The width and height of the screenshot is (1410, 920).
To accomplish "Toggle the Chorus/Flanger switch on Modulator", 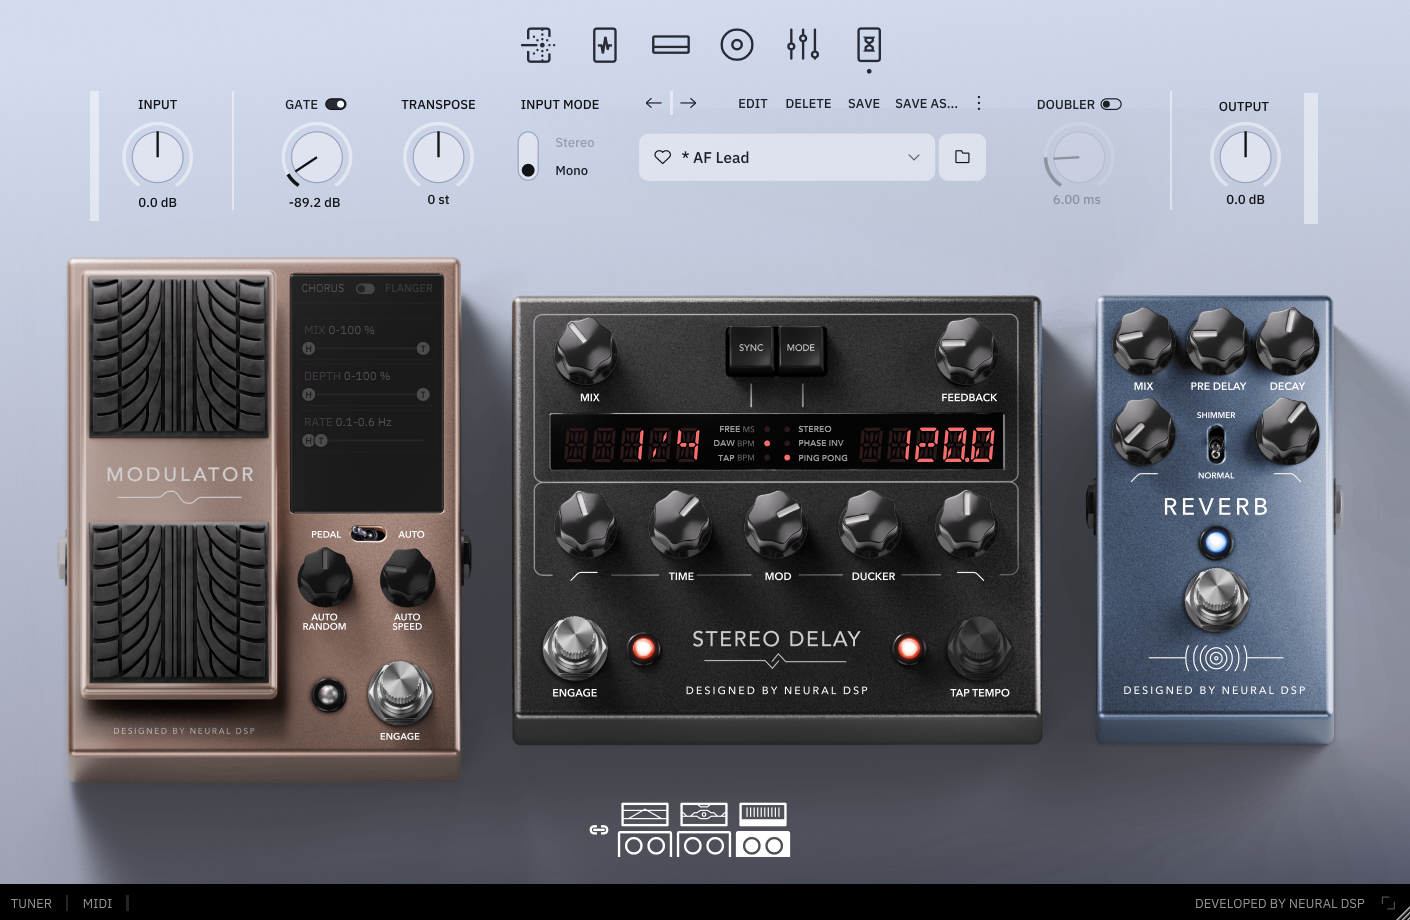I will [365, 288].
